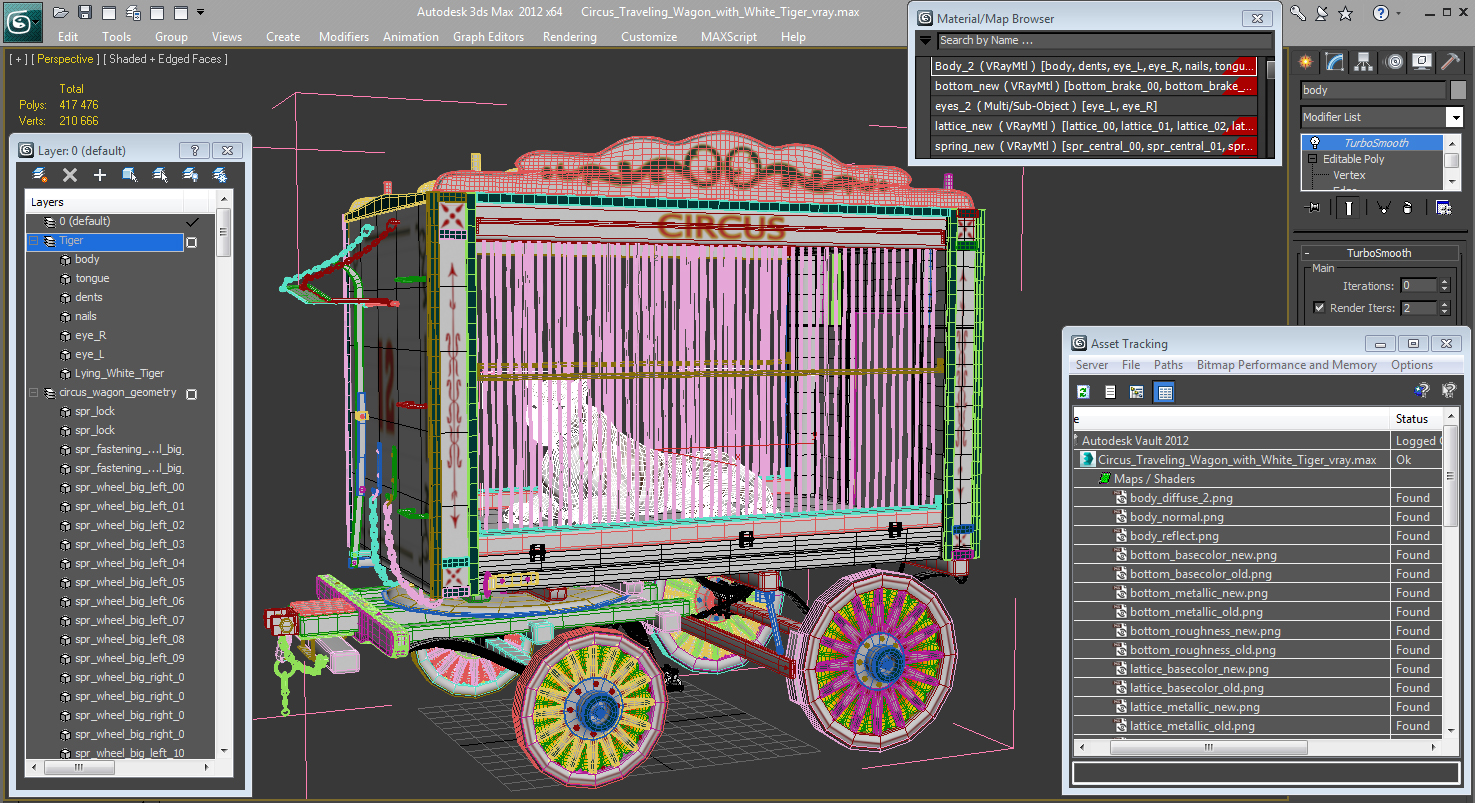
Task: Open the Modifiers menu
Action: (344, 37)
